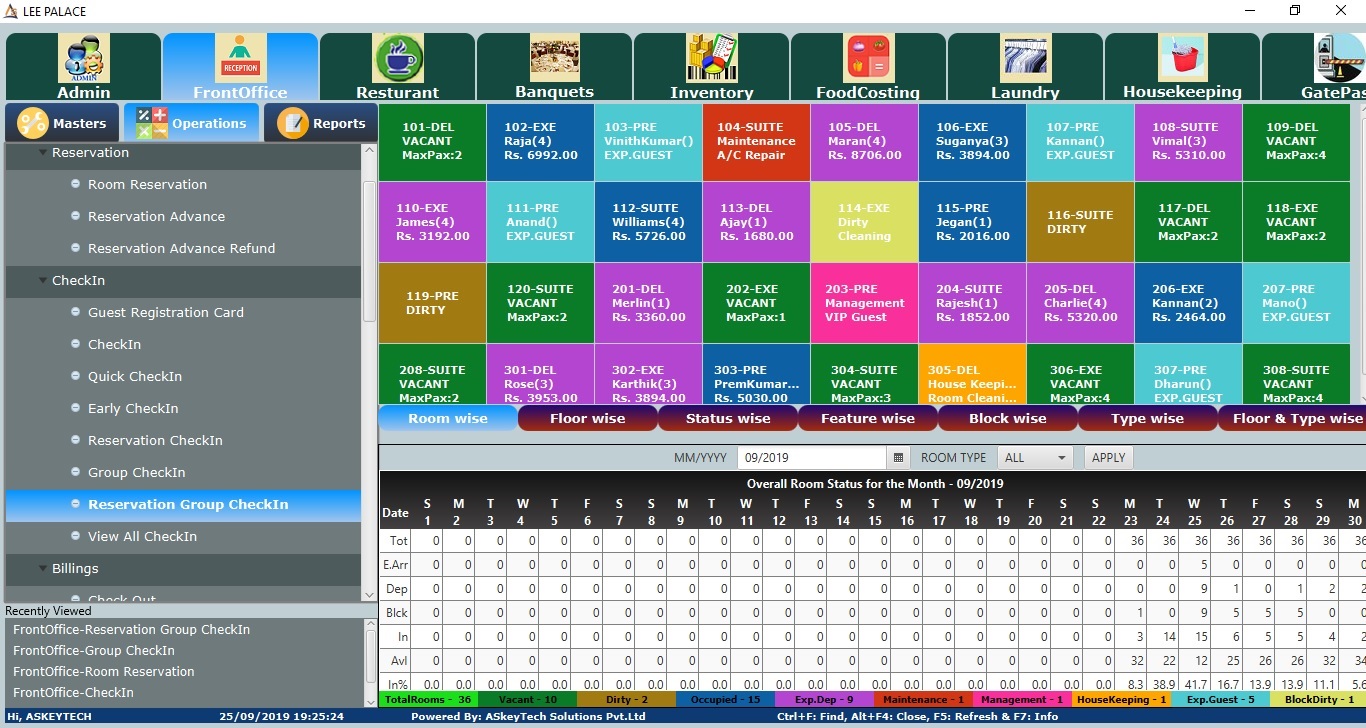Open the Admin module icon
The image size is (1366, 728).
pyautogui.click(x=84, y=59)
